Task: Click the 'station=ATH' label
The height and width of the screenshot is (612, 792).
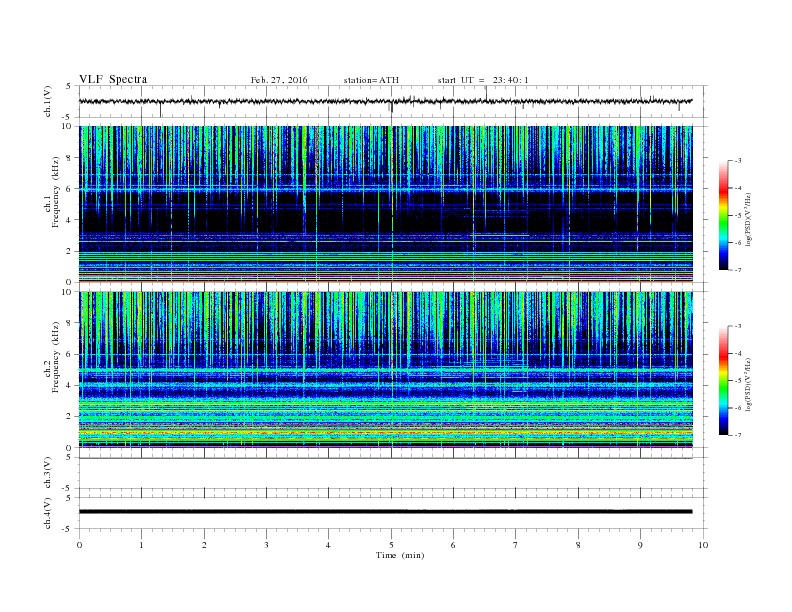Action: pos(371,80)
